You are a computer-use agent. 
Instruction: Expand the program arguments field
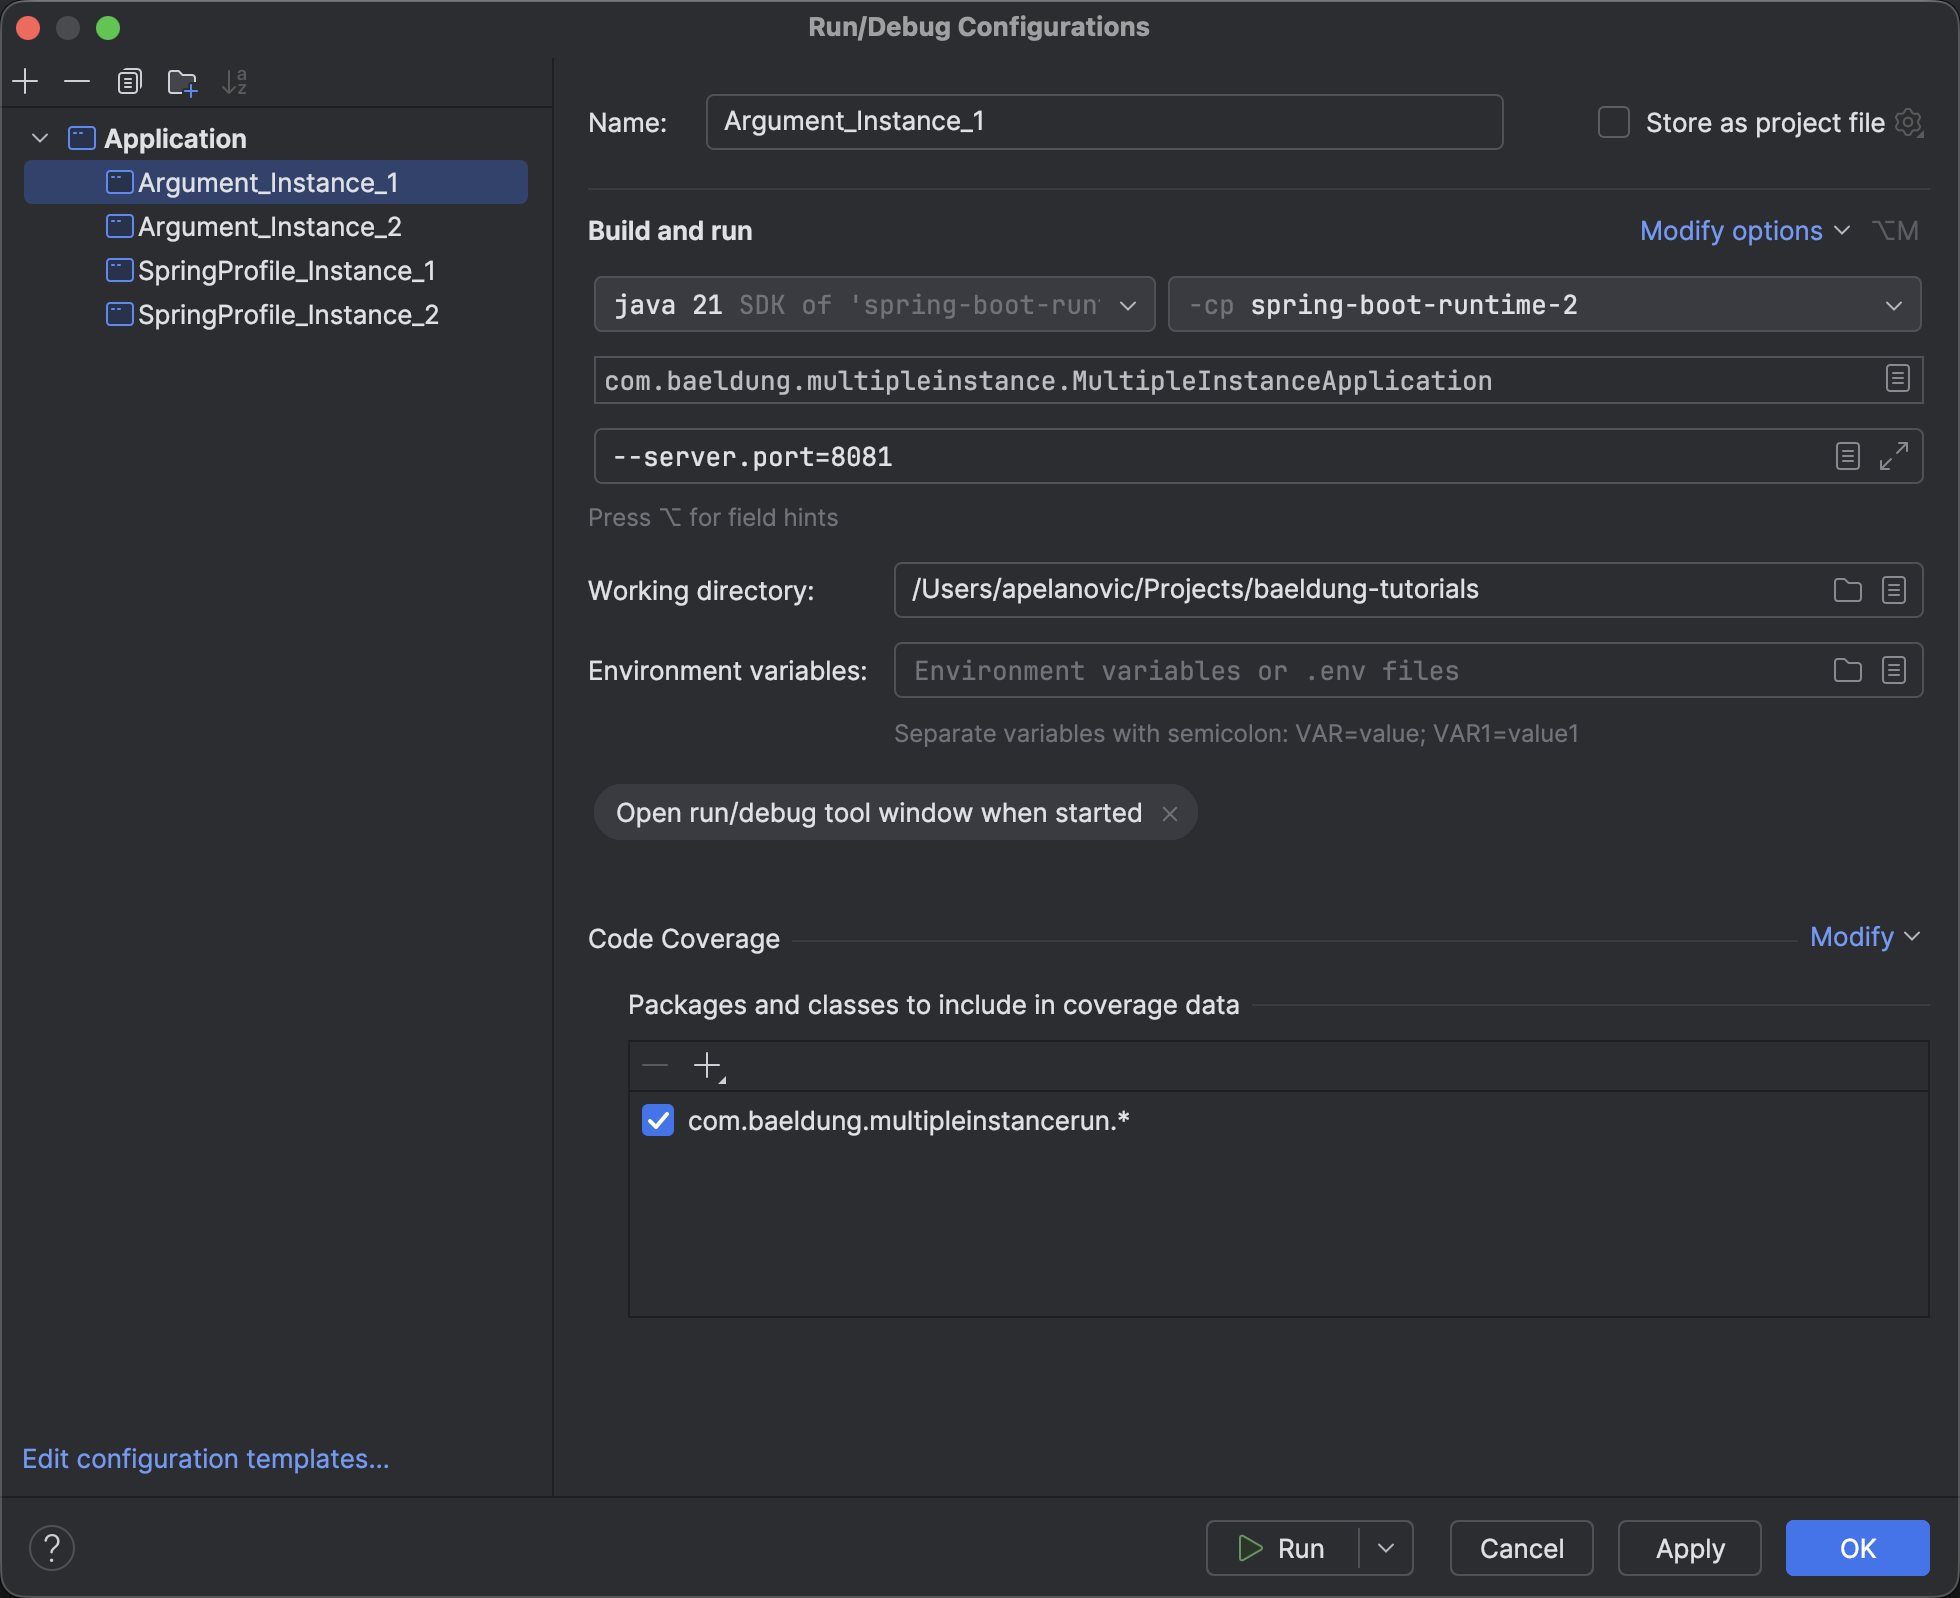(x=1893, y=456)
